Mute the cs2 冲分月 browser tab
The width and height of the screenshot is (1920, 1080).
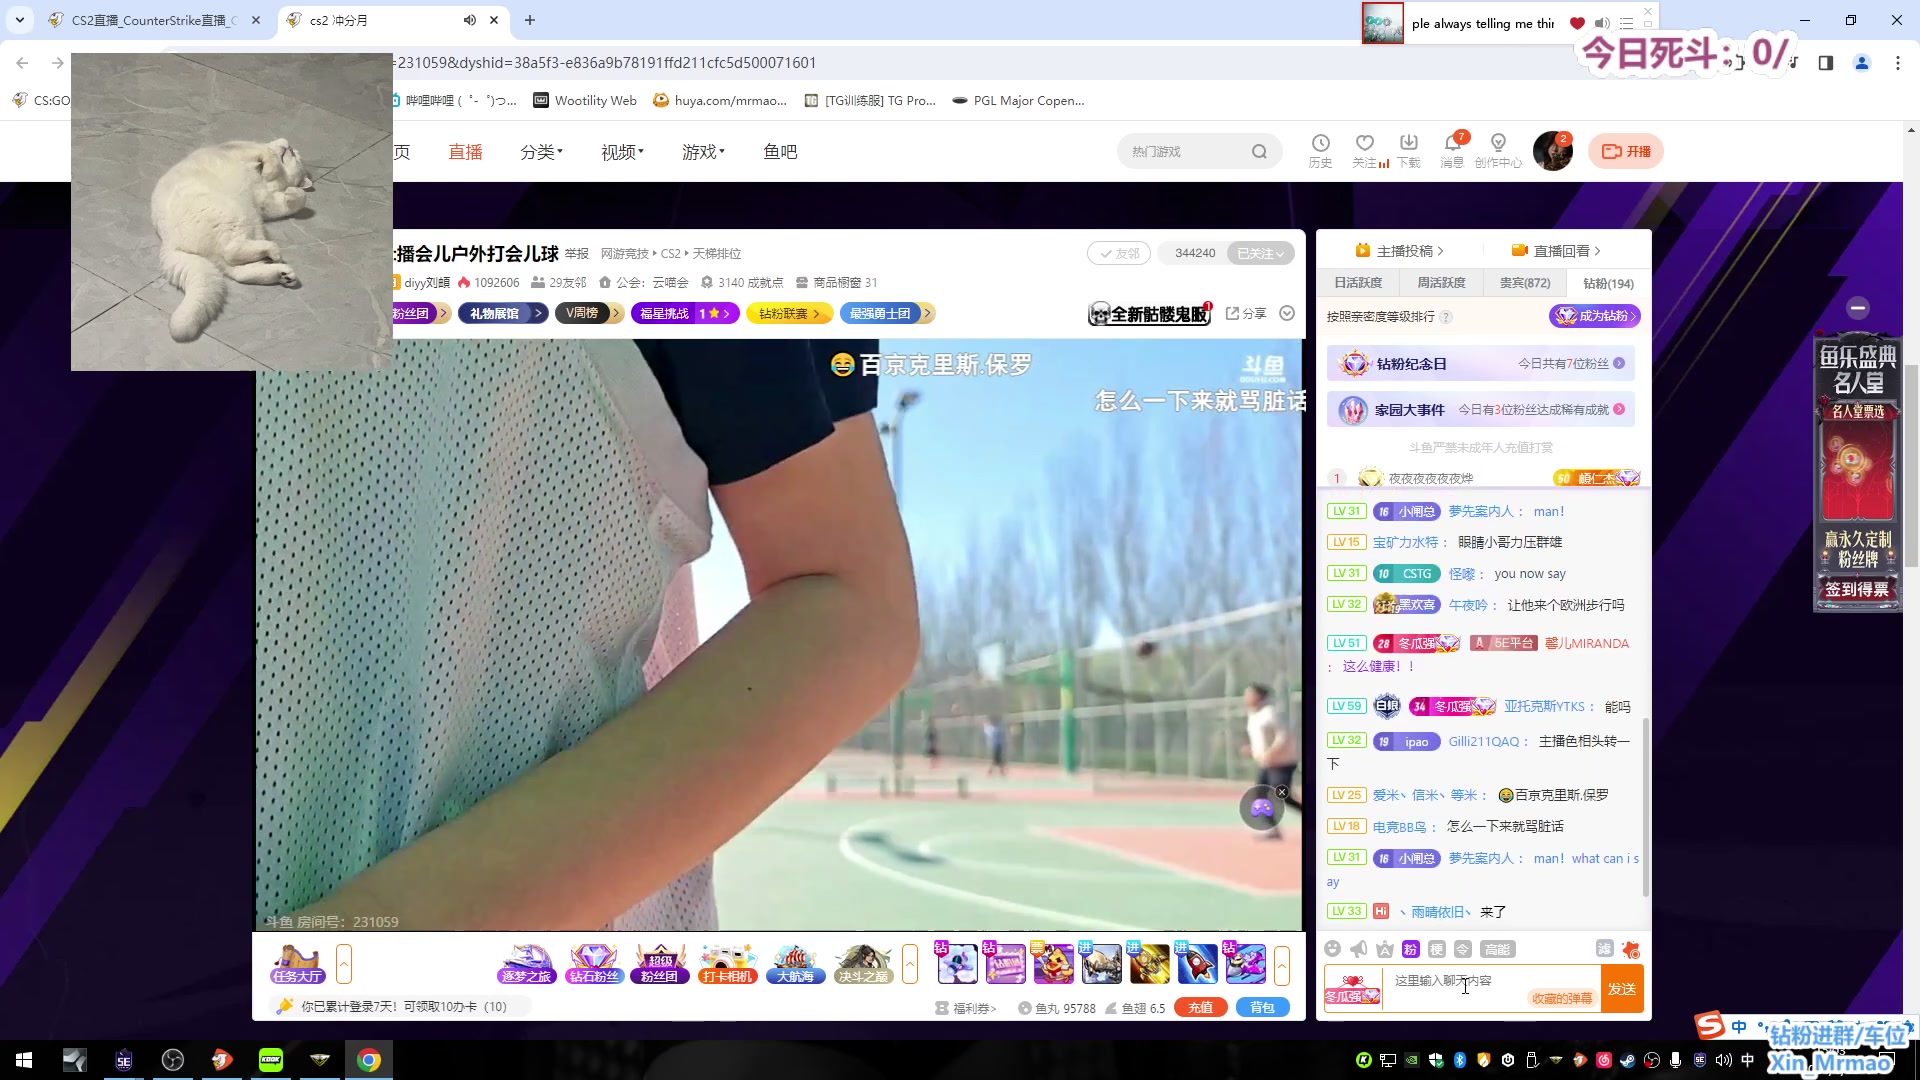tap(470, 20)
